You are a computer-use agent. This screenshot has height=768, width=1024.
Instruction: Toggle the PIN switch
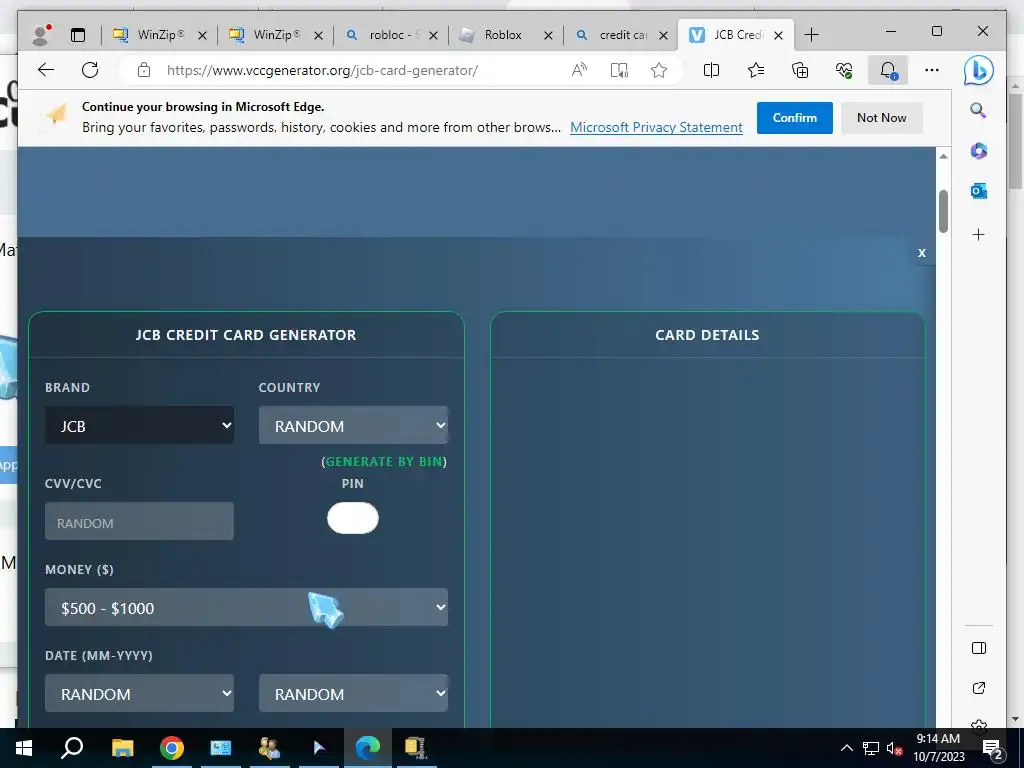pos(353,518)
